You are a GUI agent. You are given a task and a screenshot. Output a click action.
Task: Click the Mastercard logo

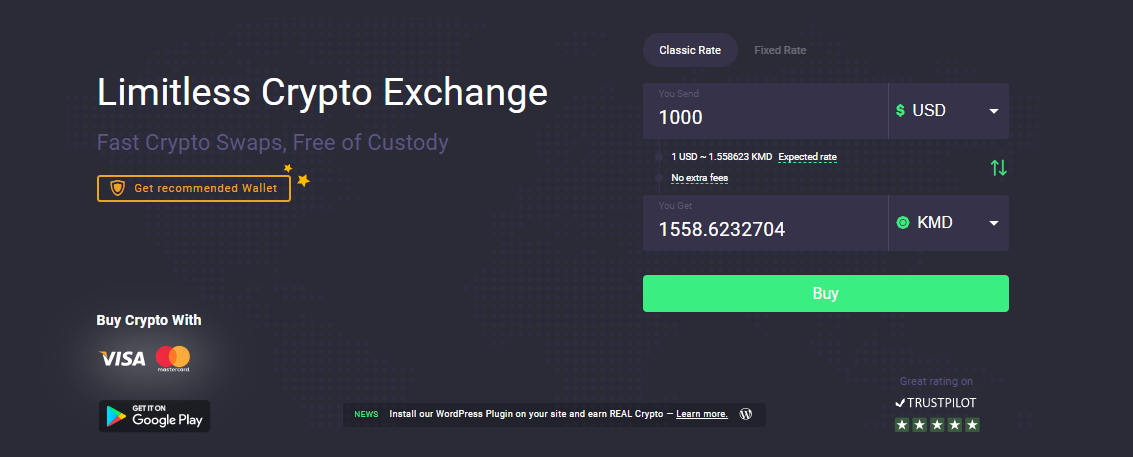coord(173,359)
